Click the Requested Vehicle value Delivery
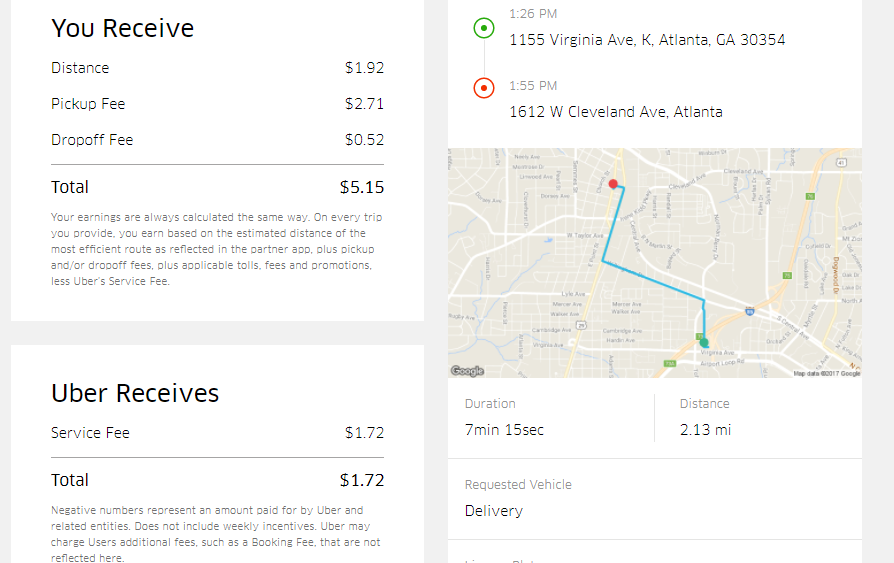The height and width of the screenshot is (563, 894). [494, 511]
